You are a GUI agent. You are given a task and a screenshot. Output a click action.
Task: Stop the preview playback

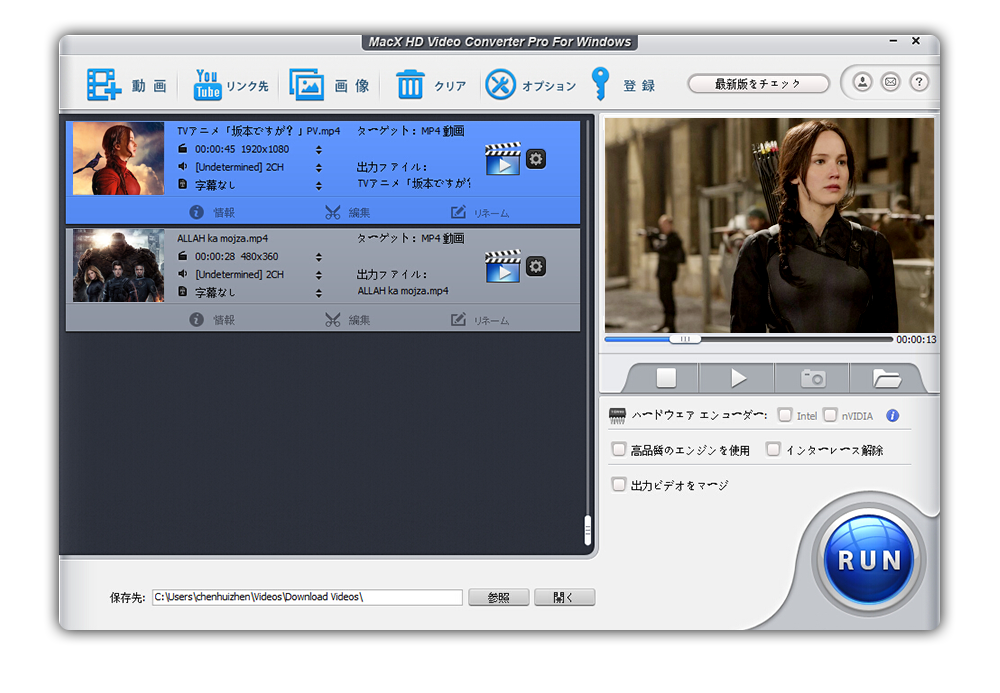[666, 378]
